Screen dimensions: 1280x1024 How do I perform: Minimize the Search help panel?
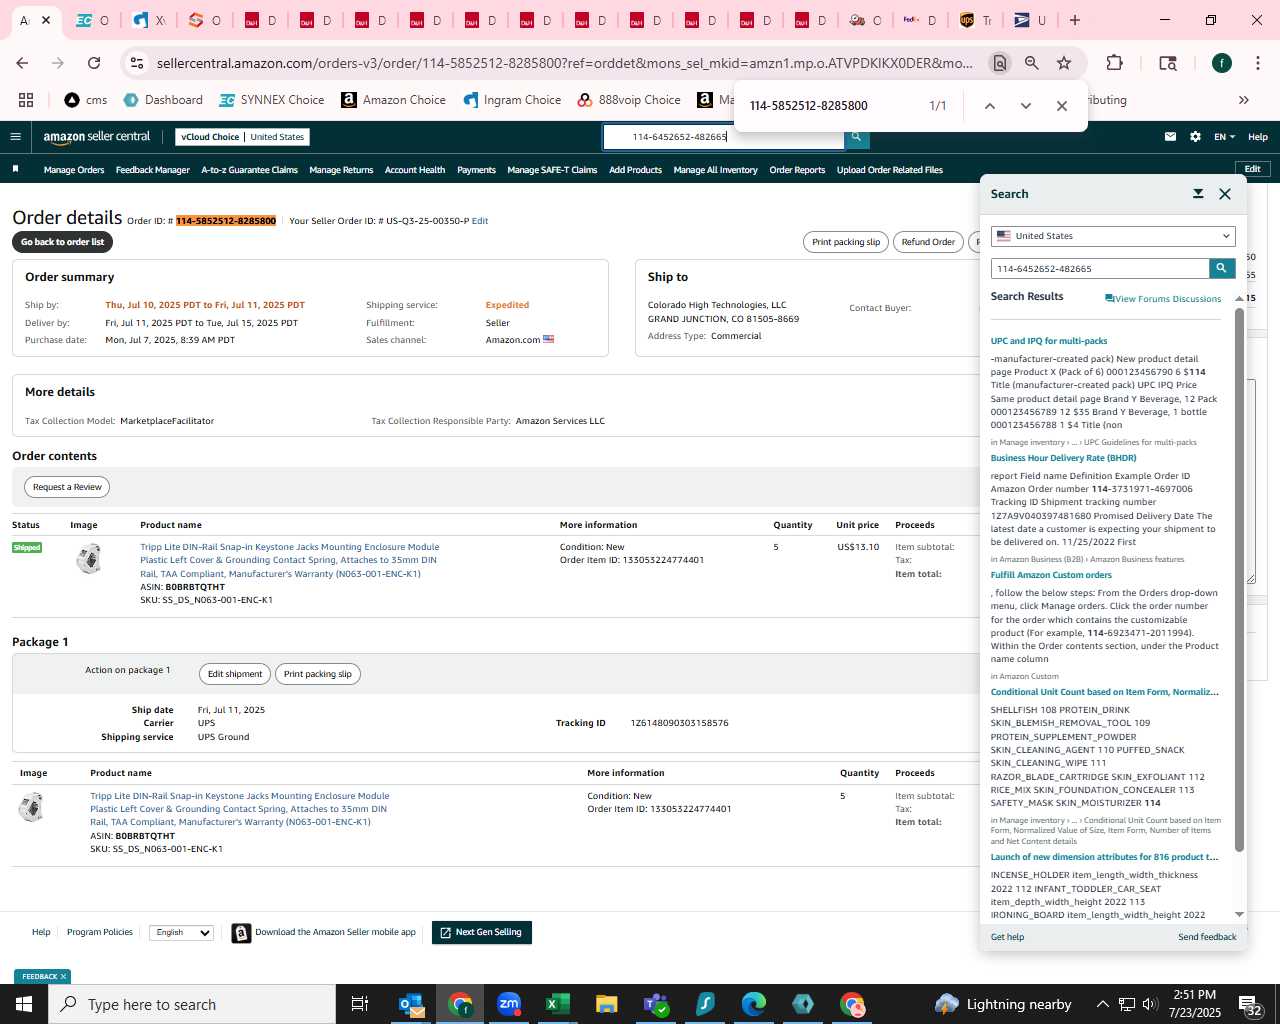(x=1198, y=194)
